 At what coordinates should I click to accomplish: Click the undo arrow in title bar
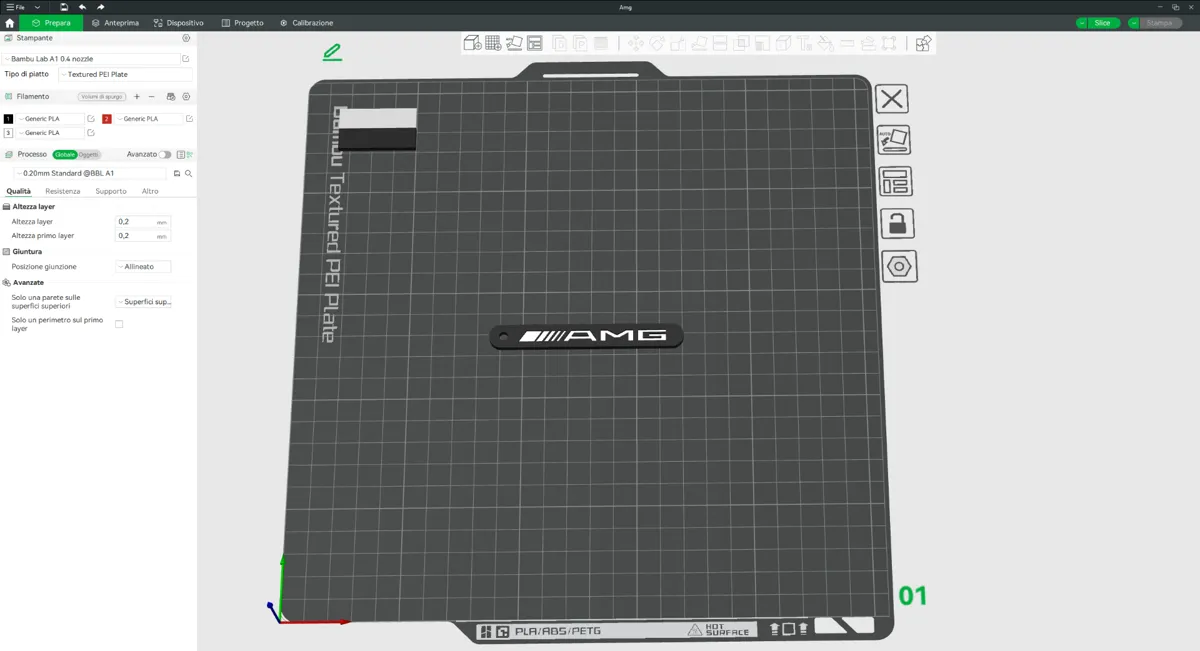(x=82, y=7)
